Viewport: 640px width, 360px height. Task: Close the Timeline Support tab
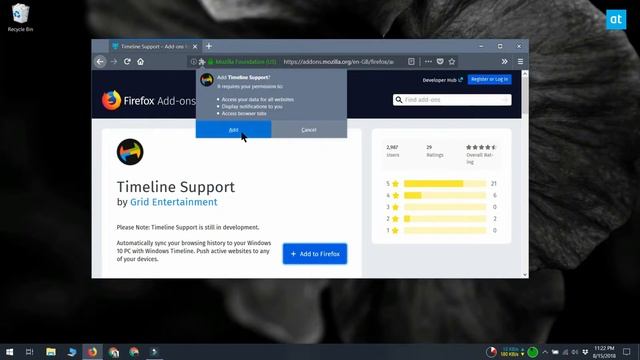pos(195,47)
